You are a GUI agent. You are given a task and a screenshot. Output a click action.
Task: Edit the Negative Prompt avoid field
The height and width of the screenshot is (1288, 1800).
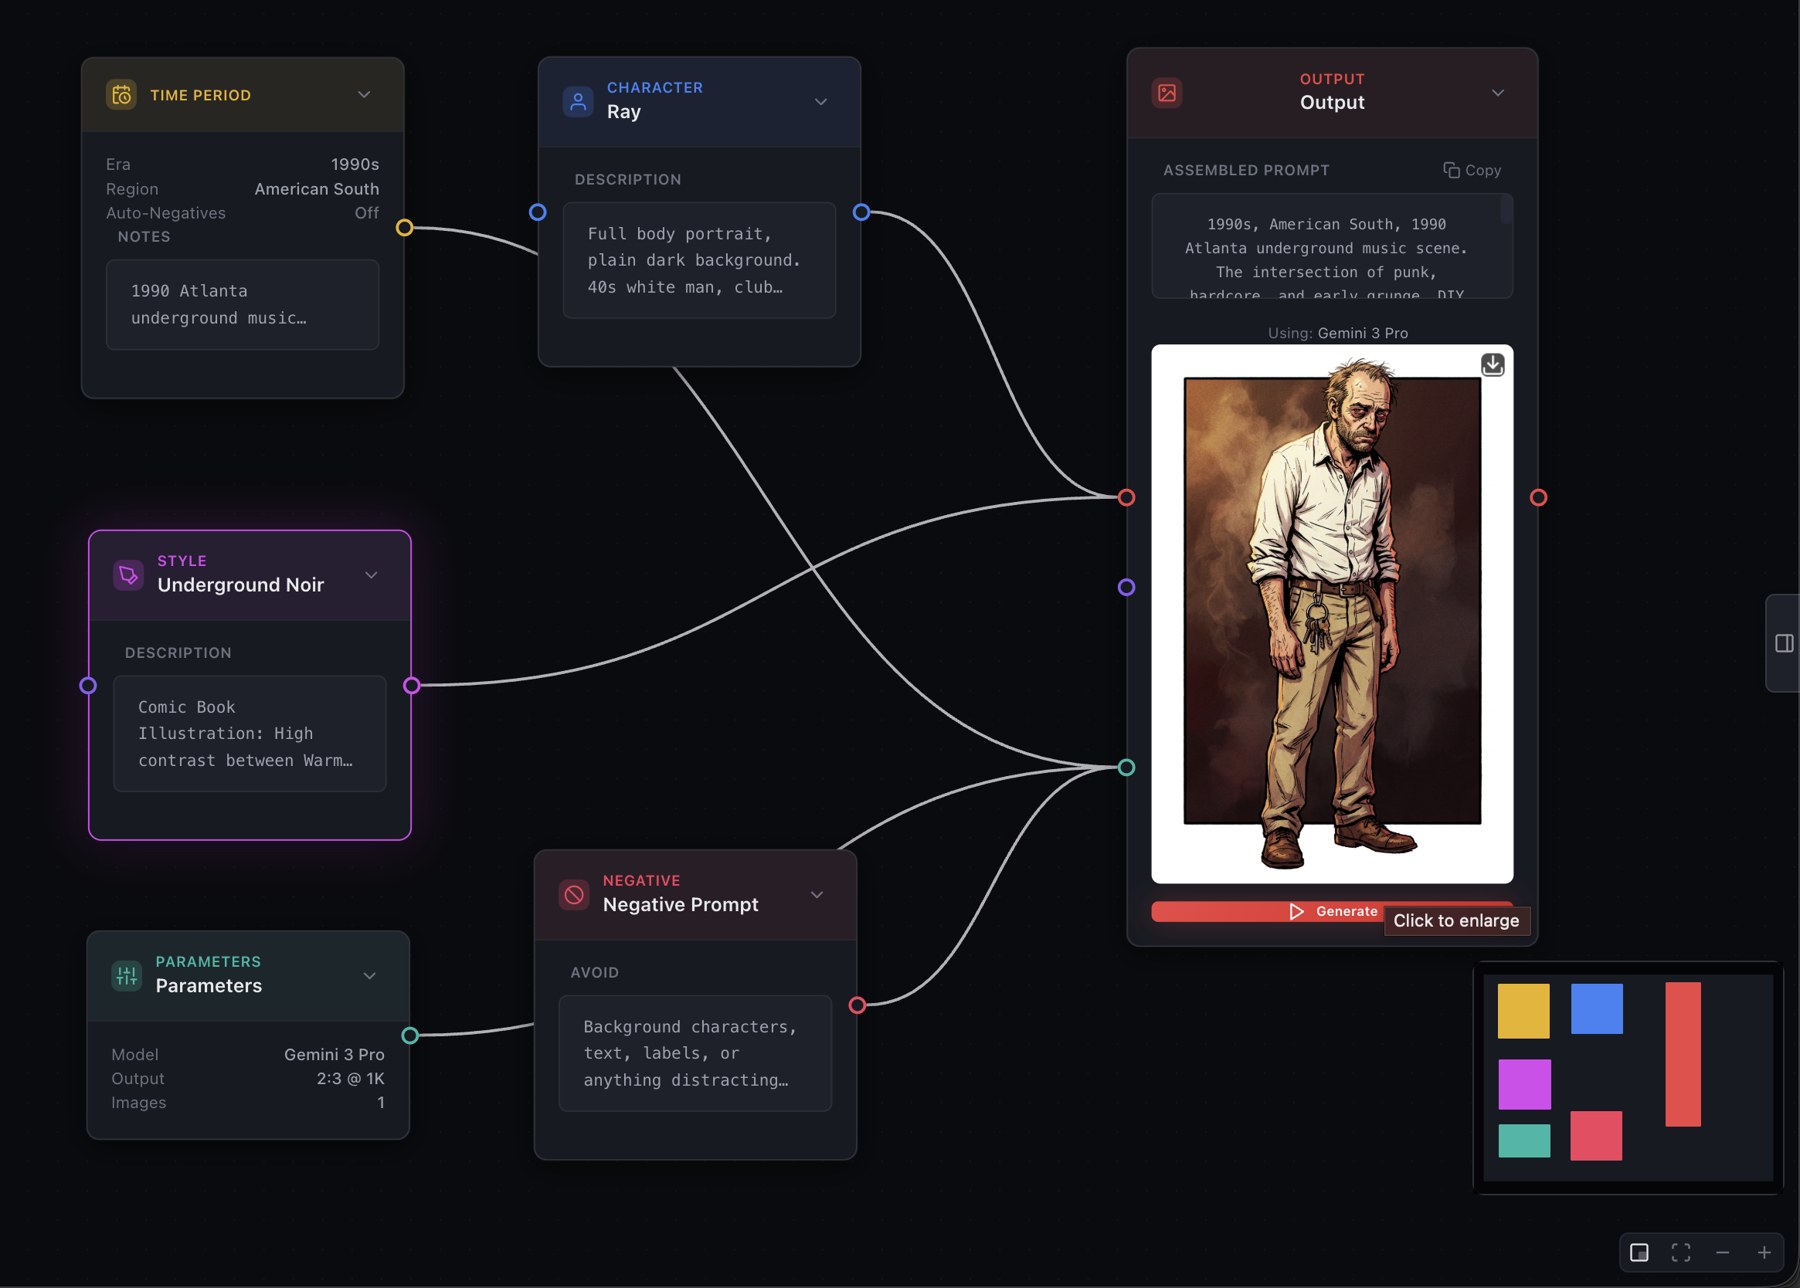695,1053
